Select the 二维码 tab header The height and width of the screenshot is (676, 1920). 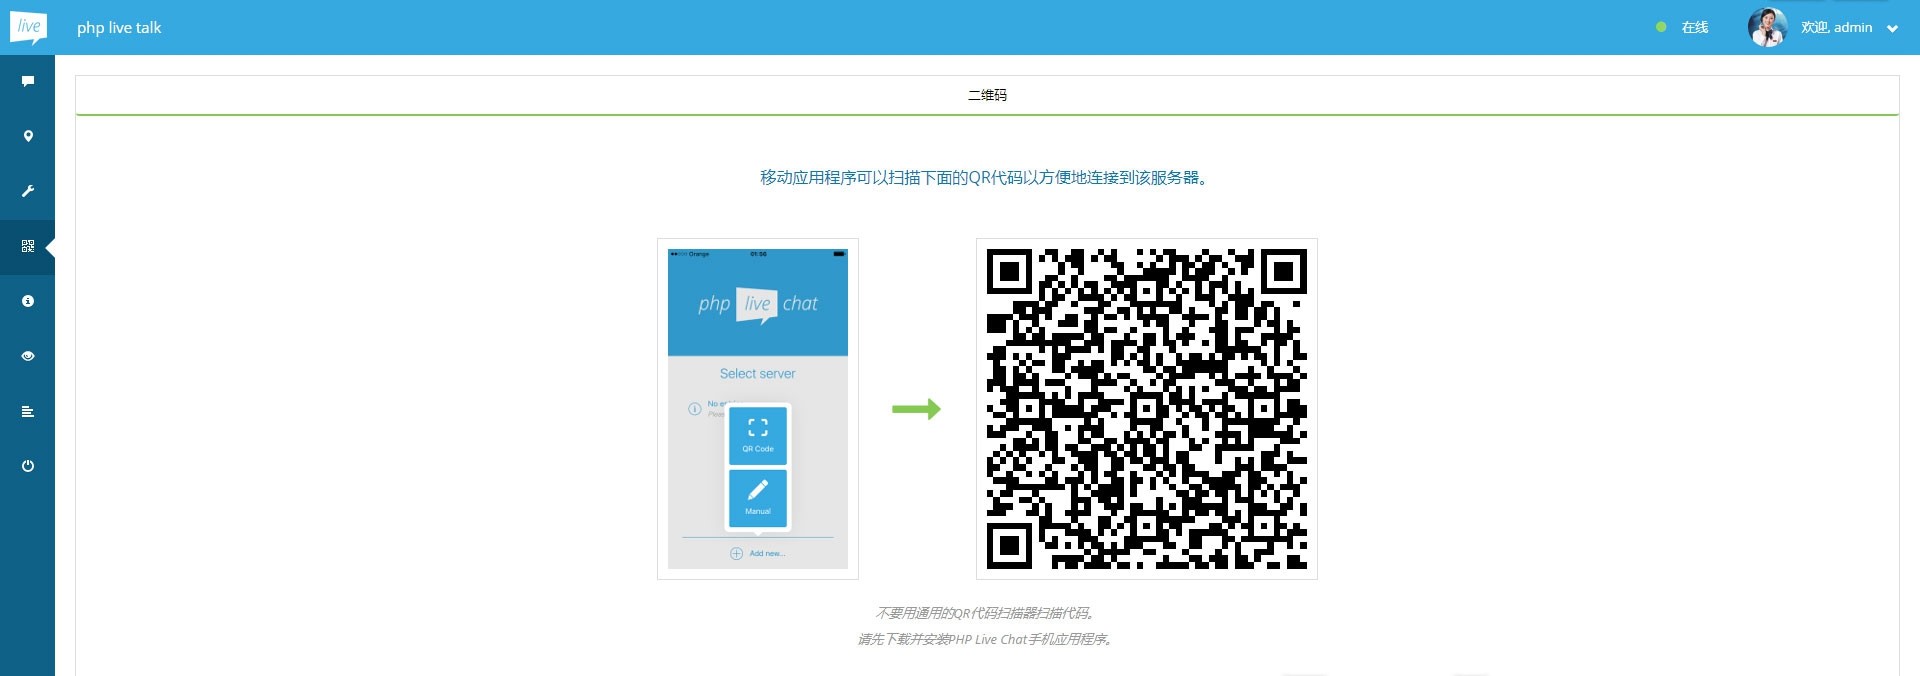click(987, 95)
